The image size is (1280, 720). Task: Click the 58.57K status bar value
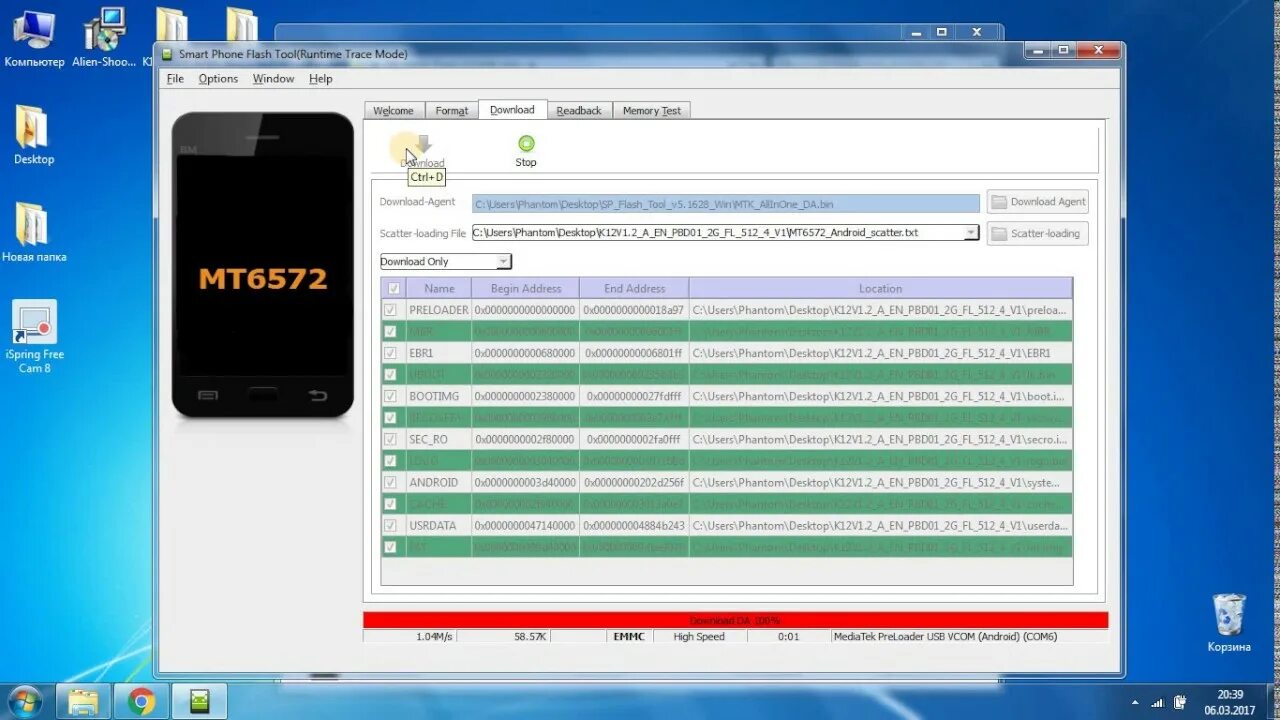point(529,636)
